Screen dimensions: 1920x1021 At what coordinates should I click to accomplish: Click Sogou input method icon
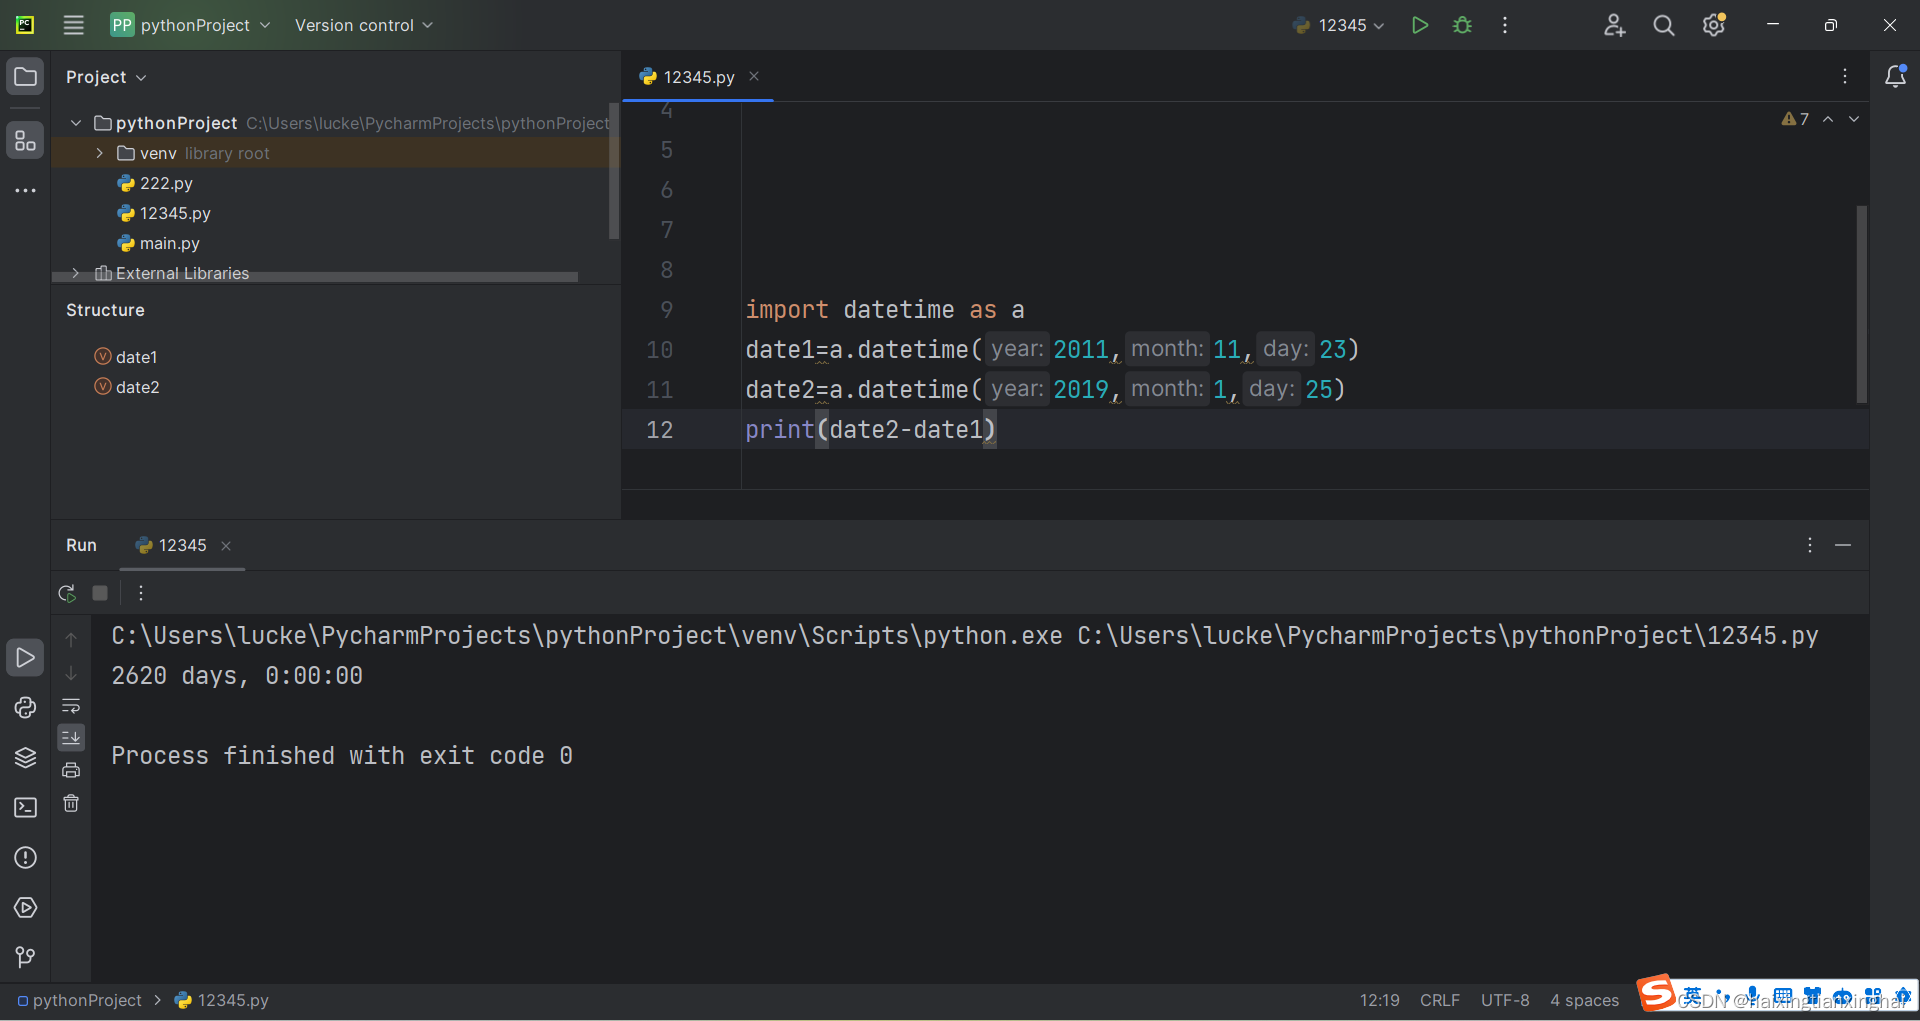(x=1656, y=993)
